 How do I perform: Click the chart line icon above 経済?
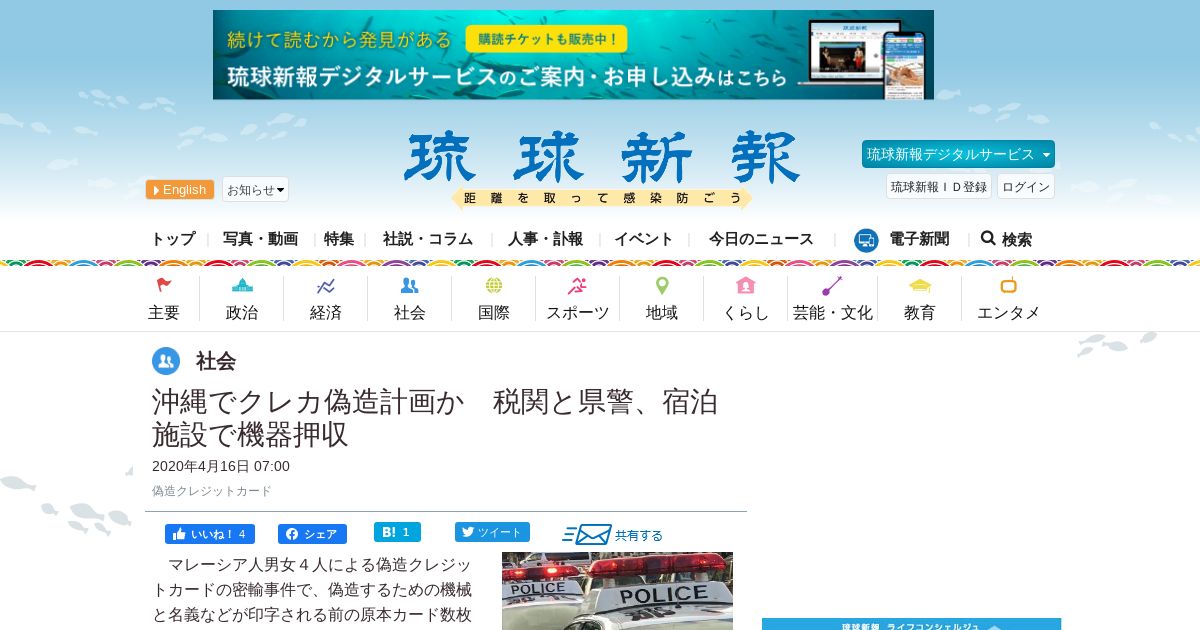pyautogui.click(x=326, y=286)
